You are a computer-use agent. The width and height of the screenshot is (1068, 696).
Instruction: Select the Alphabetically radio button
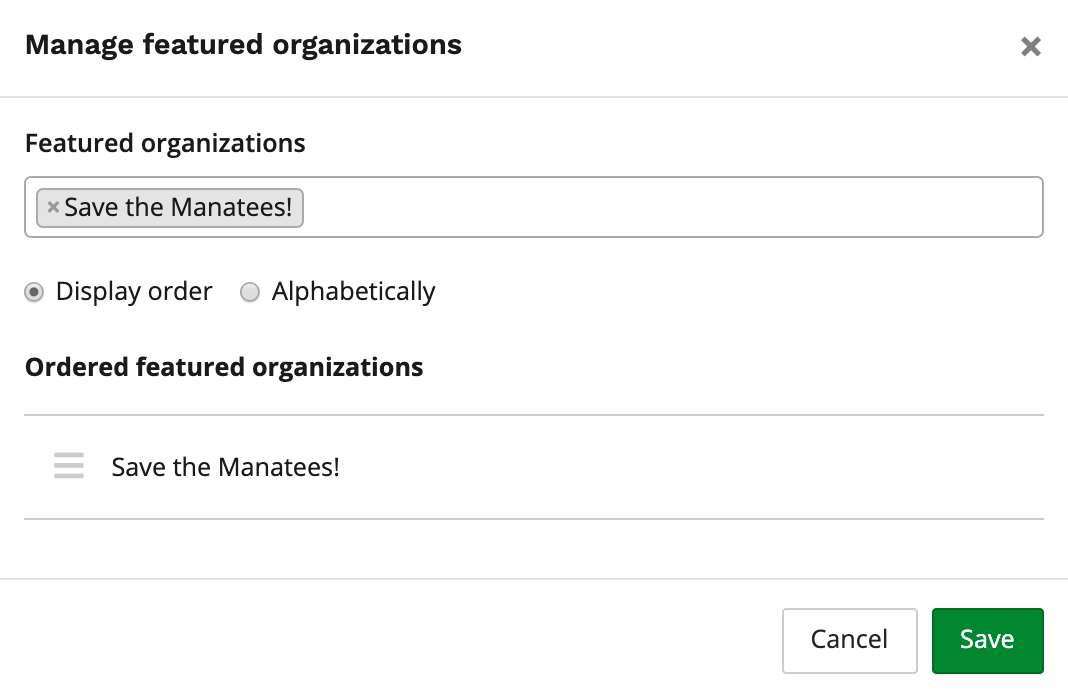pyautogui.click(x=250, y=292)
